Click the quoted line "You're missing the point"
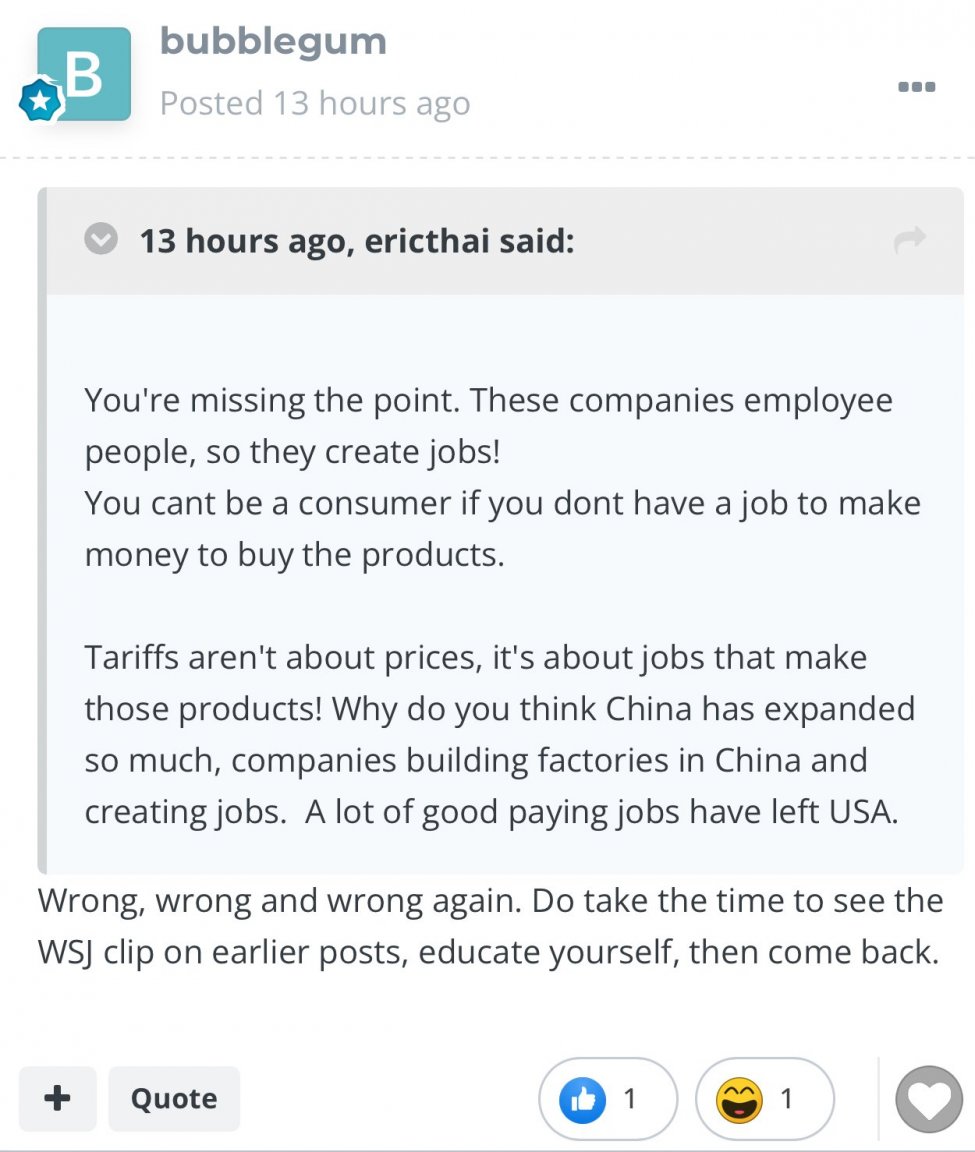Screen dimensions: 975x1152 270,401
